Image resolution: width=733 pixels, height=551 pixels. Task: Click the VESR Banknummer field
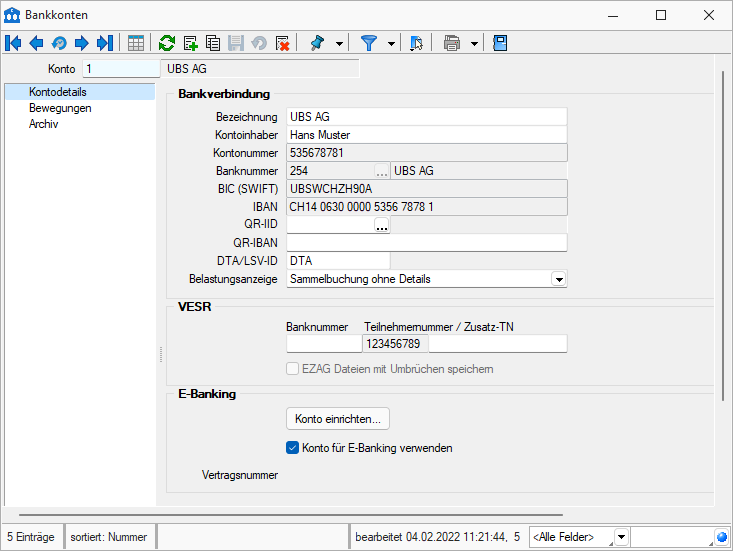[324, 344]
